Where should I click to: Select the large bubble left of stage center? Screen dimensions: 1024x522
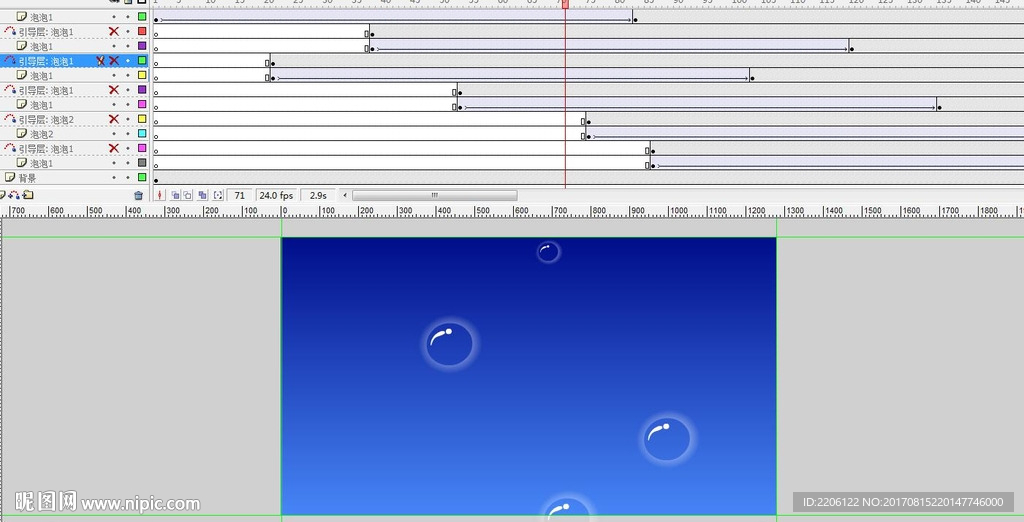click(x=449, y=344)
